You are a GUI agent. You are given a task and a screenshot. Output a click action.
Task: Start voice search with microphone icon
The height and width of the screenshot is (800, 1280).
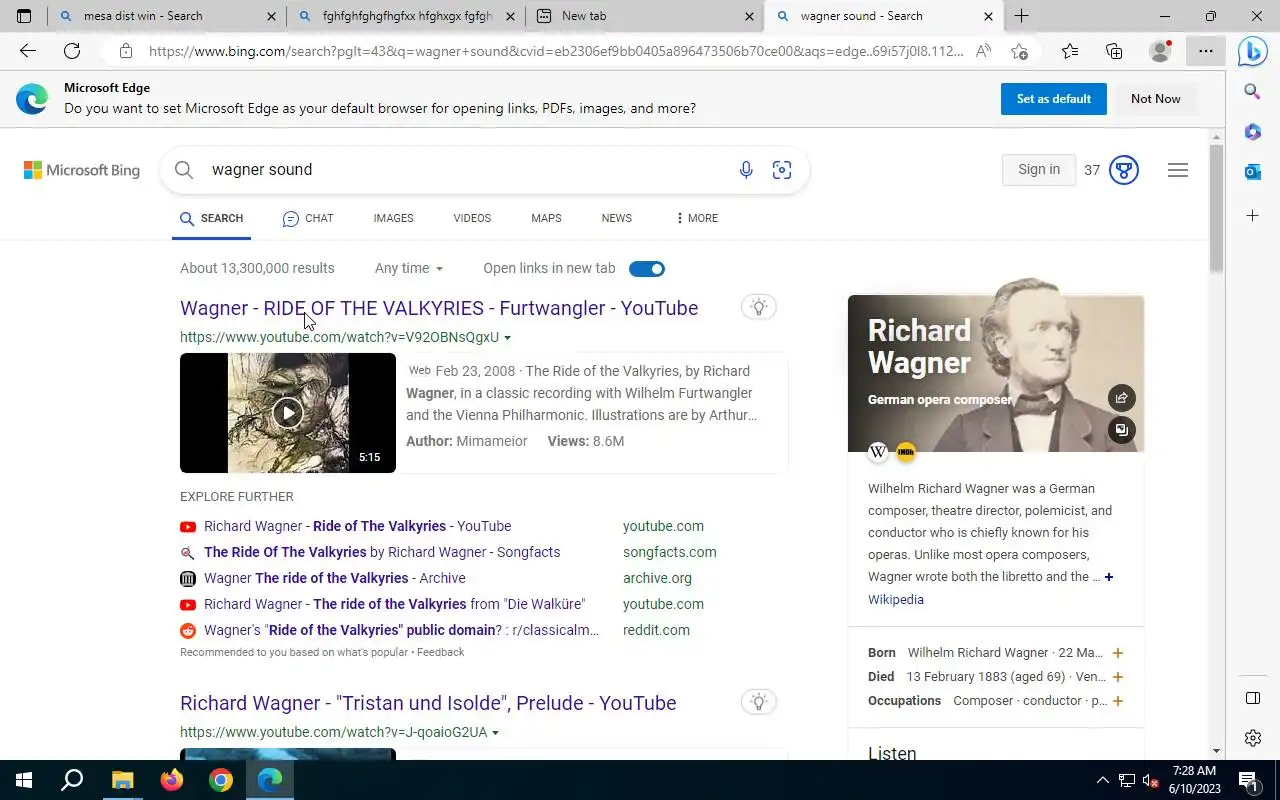(746, 170)
